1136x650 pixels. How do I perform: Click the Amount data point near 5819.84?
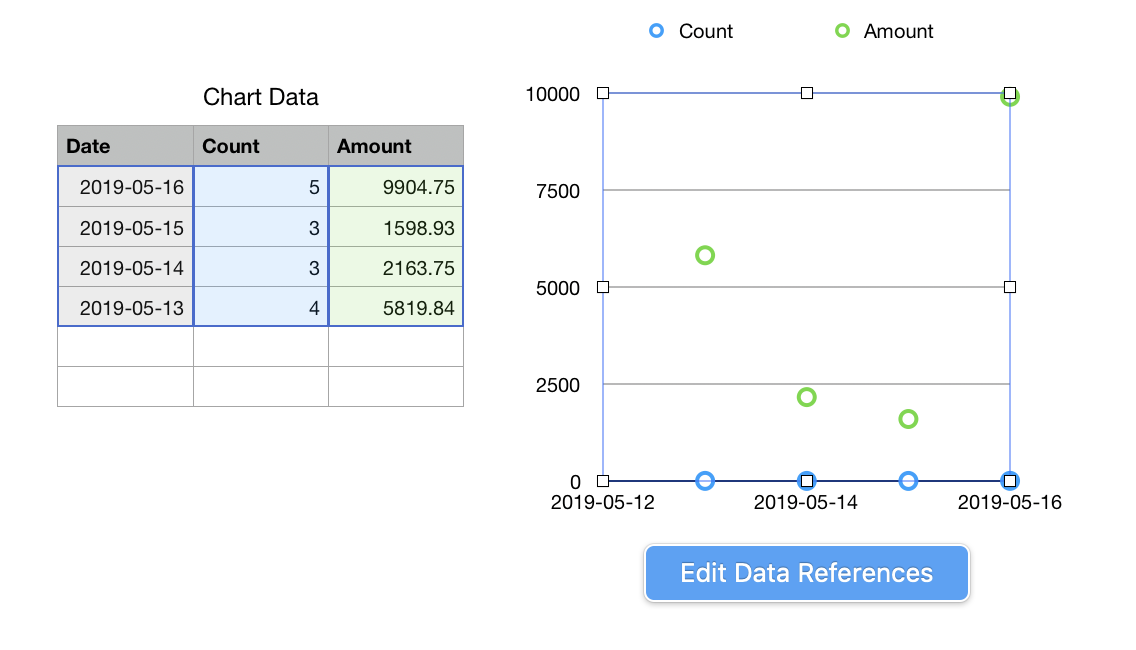click(x=705, y=255)
